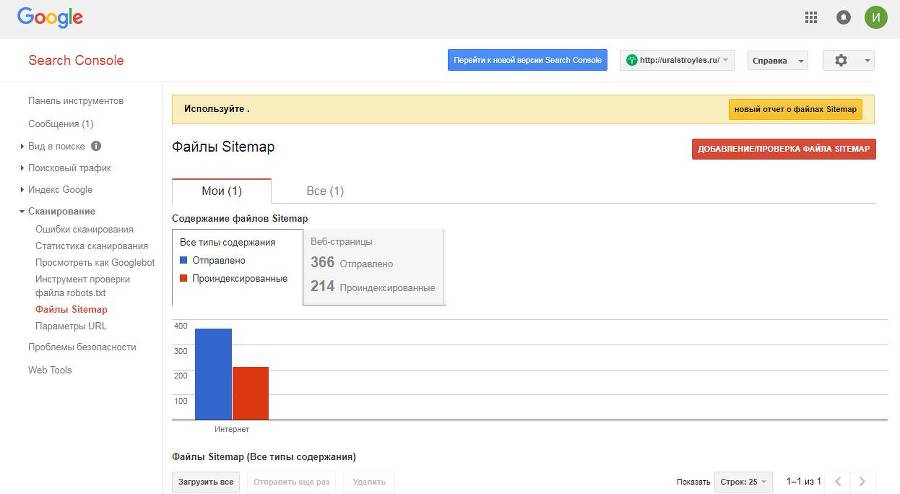
Task: Open Ошибки сканирования in sidebar
Action: (x=84, y=229)
